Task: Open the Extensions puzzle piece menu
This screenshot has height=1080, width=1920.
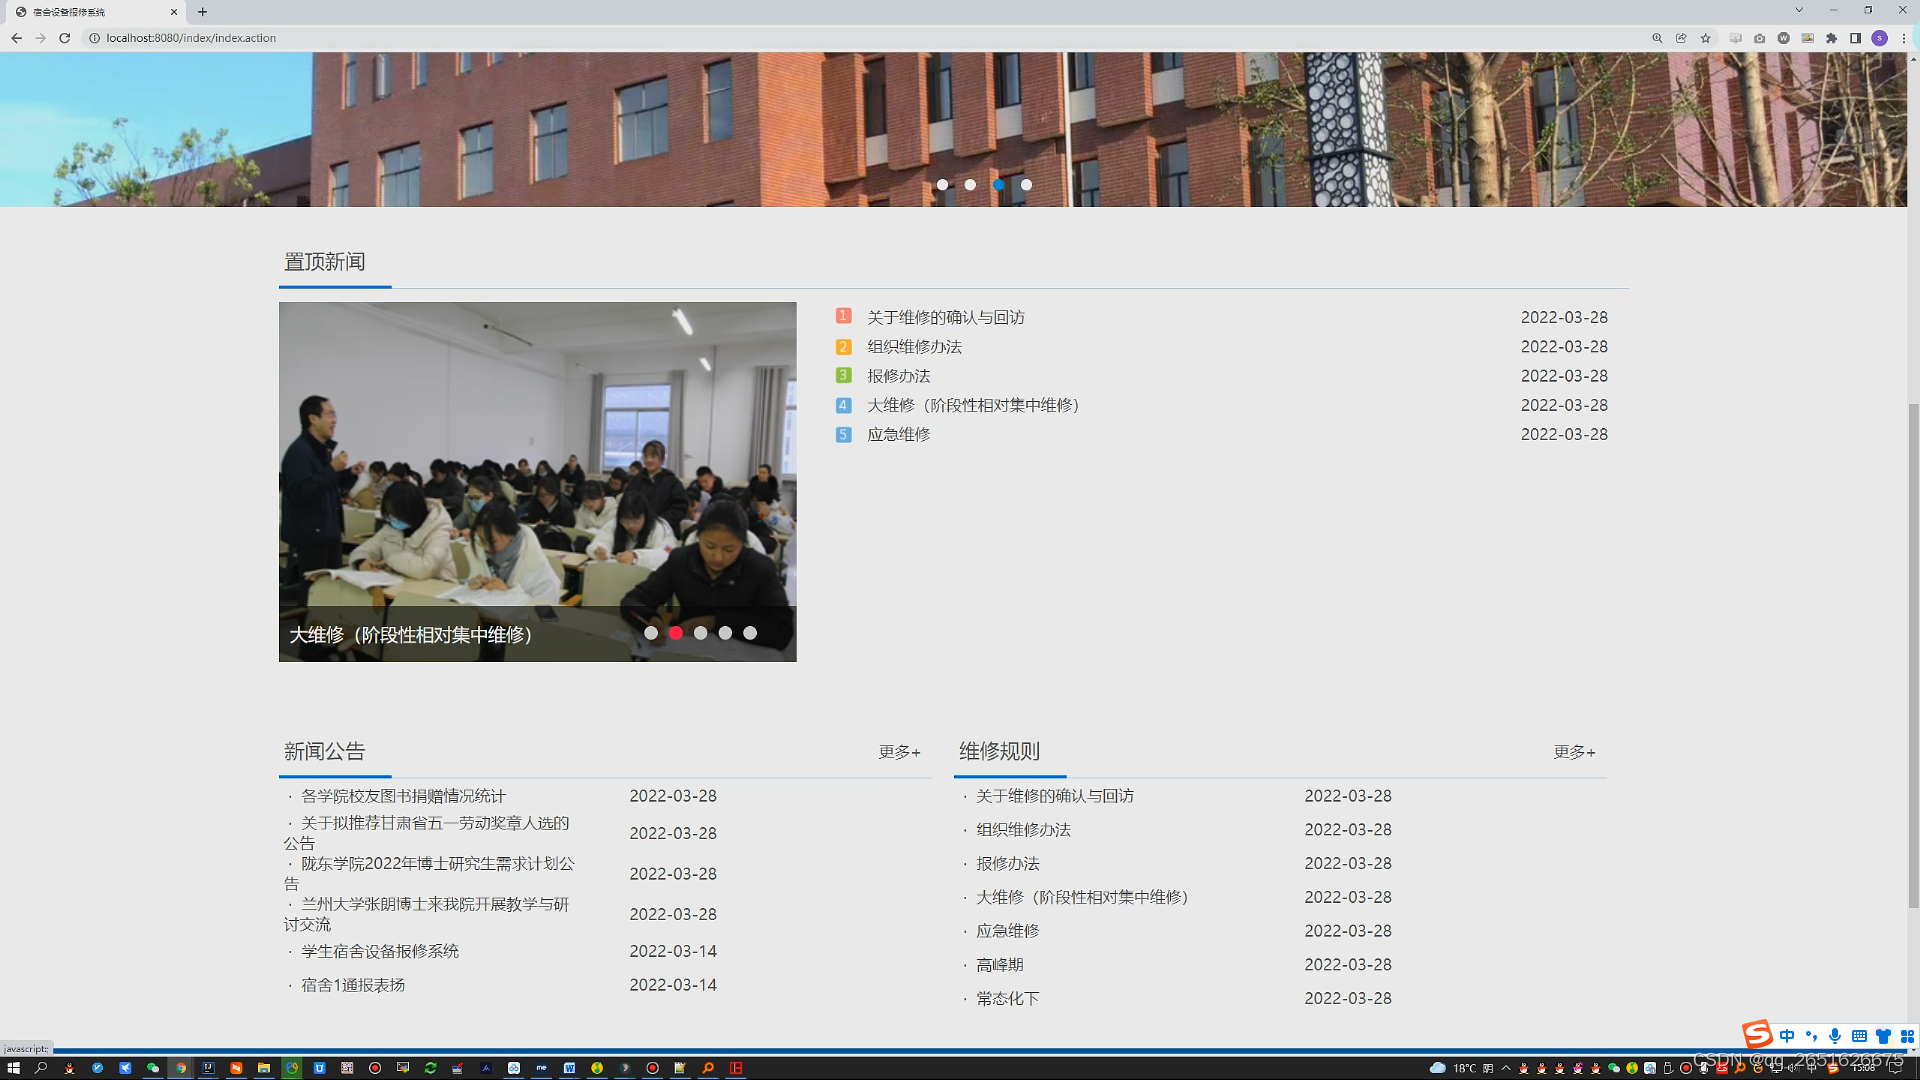Action: (1831, 38)
